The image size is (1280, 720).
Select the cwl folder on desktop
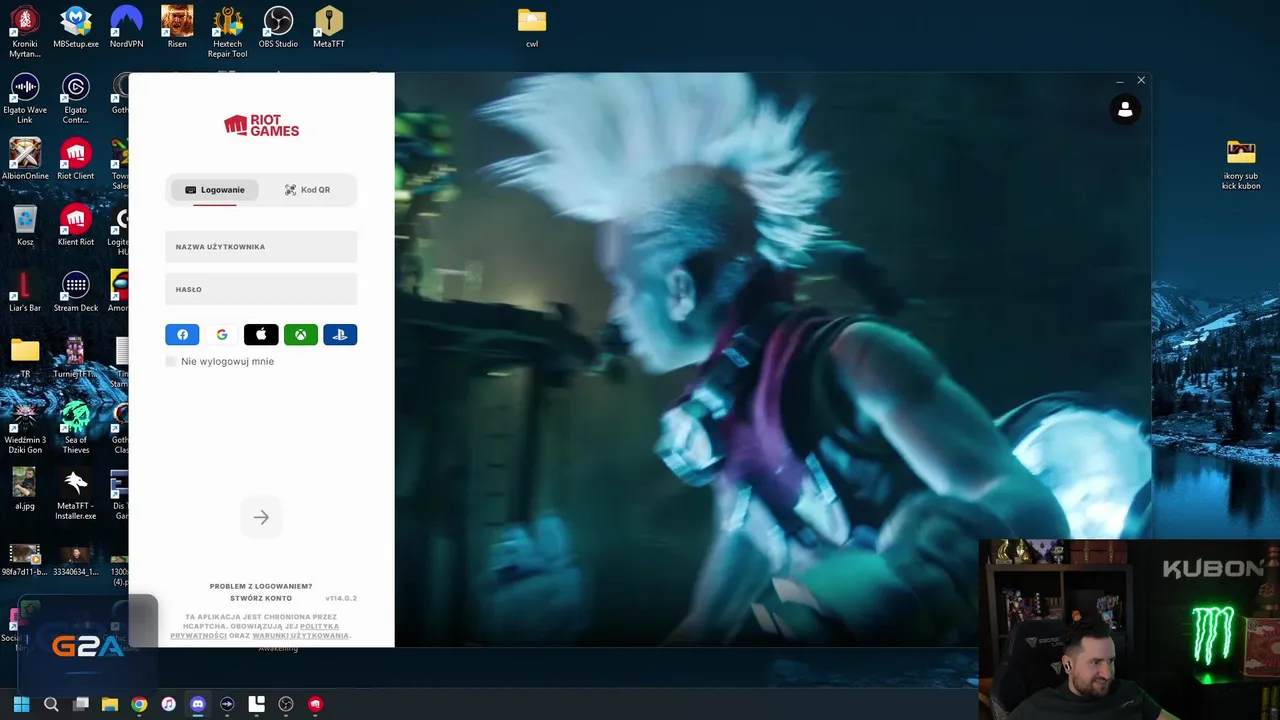[x=532, y=27]
